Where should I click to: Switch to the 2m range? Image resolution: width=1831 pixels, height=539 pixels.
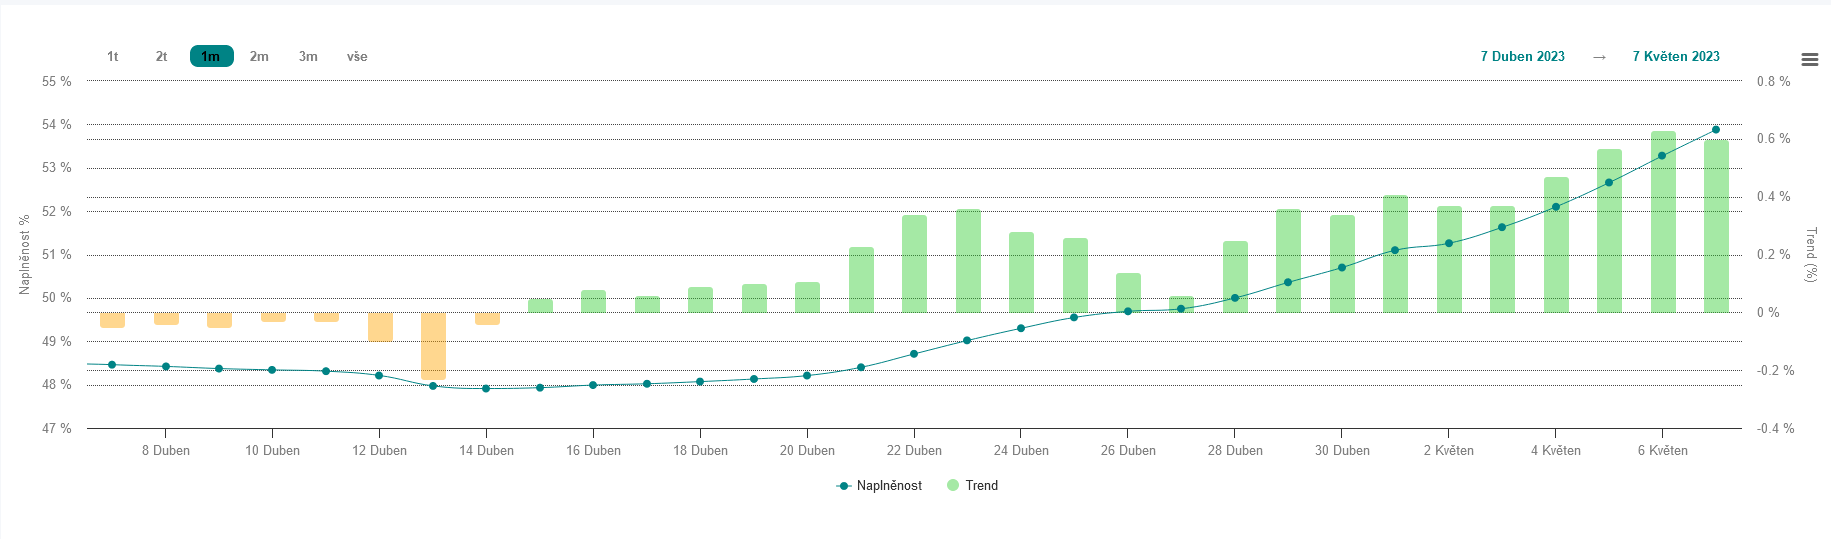(259, 57)
